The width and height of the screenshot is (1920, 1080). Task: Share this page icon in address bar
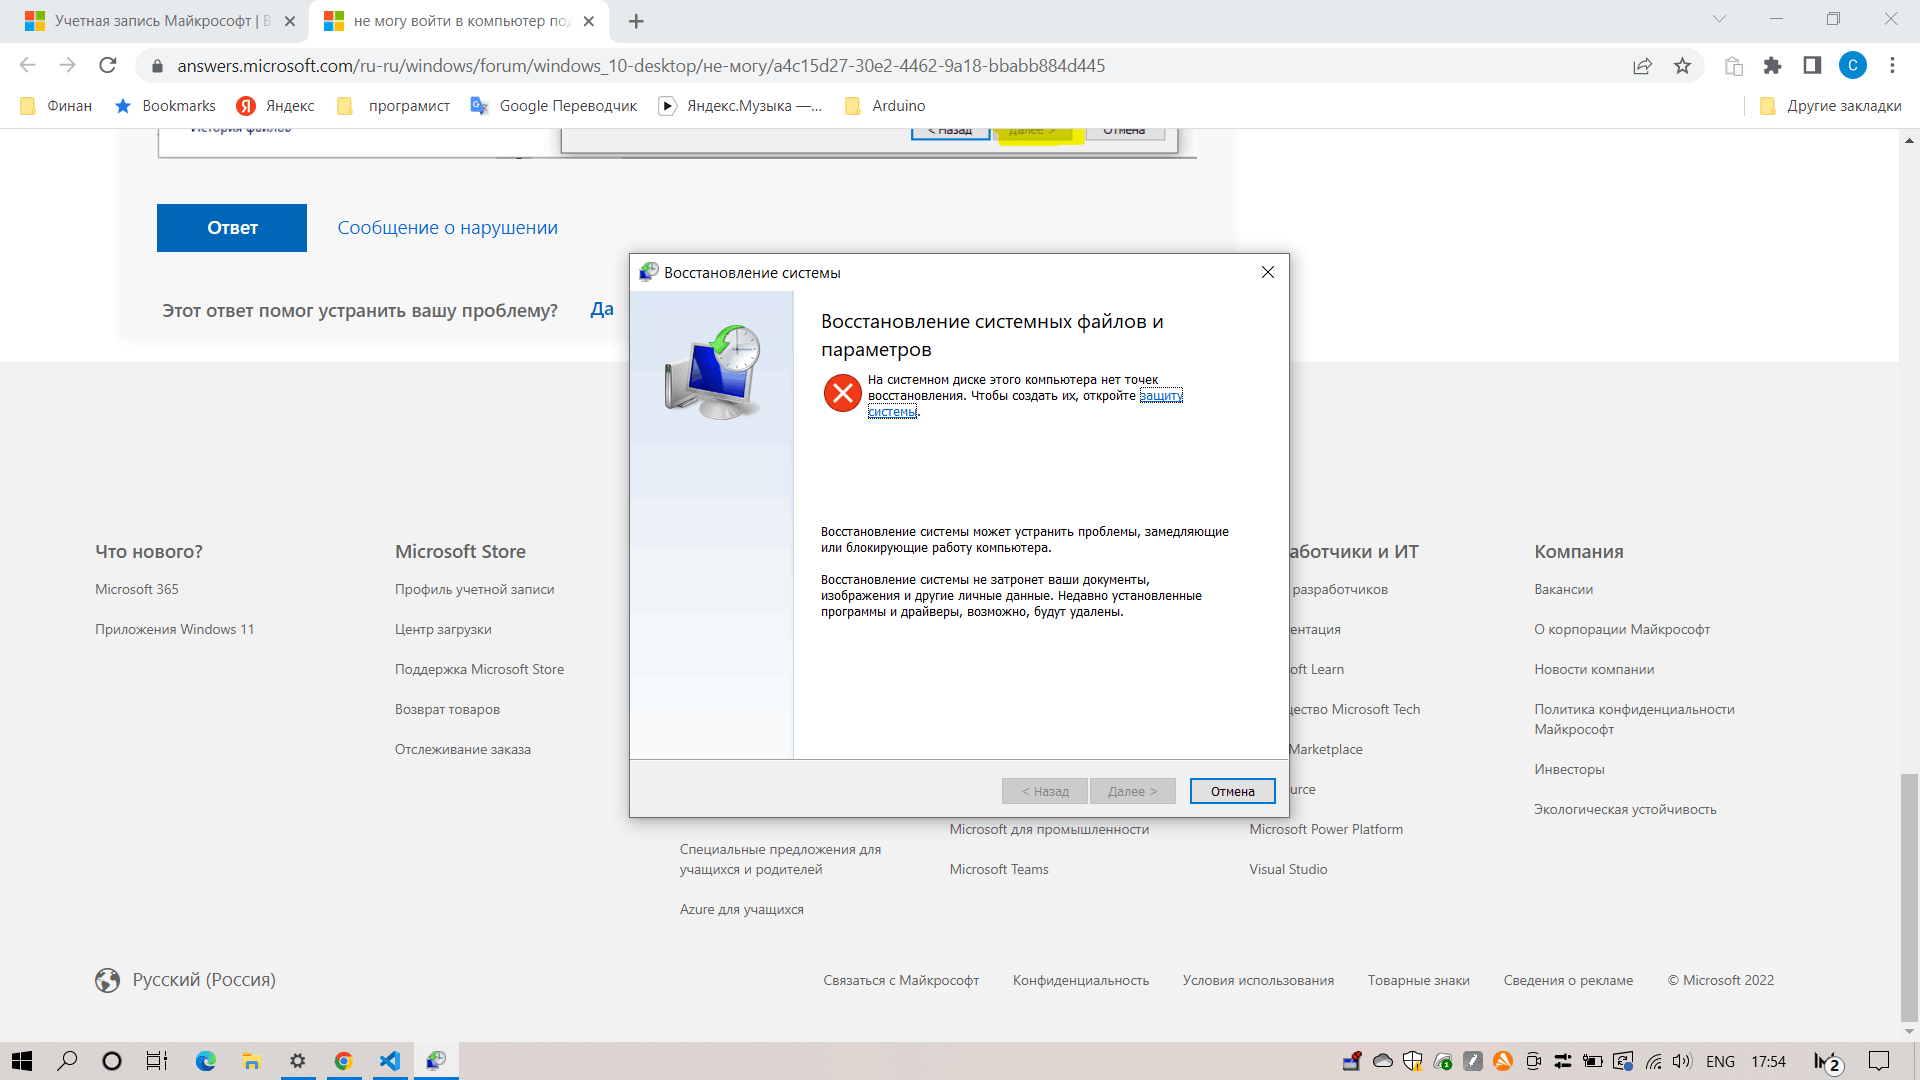pos(1642,66)
